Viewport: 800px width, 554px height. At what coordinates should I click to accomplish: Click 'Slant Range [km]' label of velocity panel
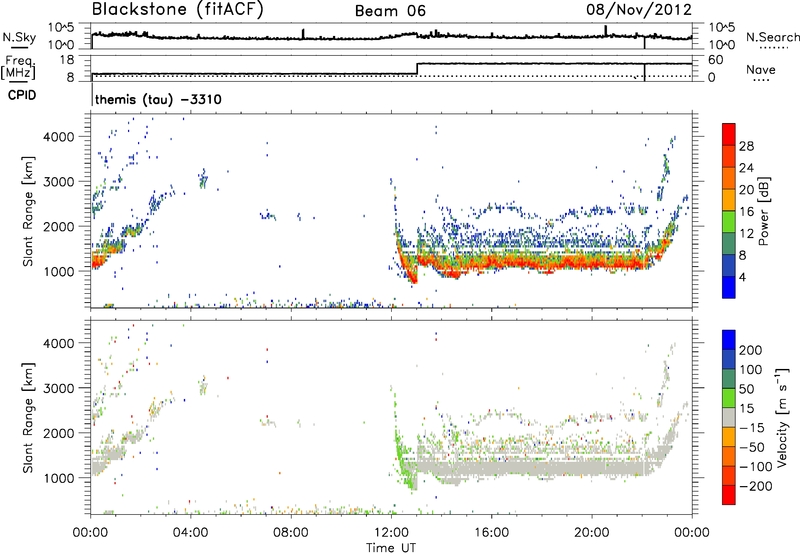pyautogui.click(x=28, y=417)
